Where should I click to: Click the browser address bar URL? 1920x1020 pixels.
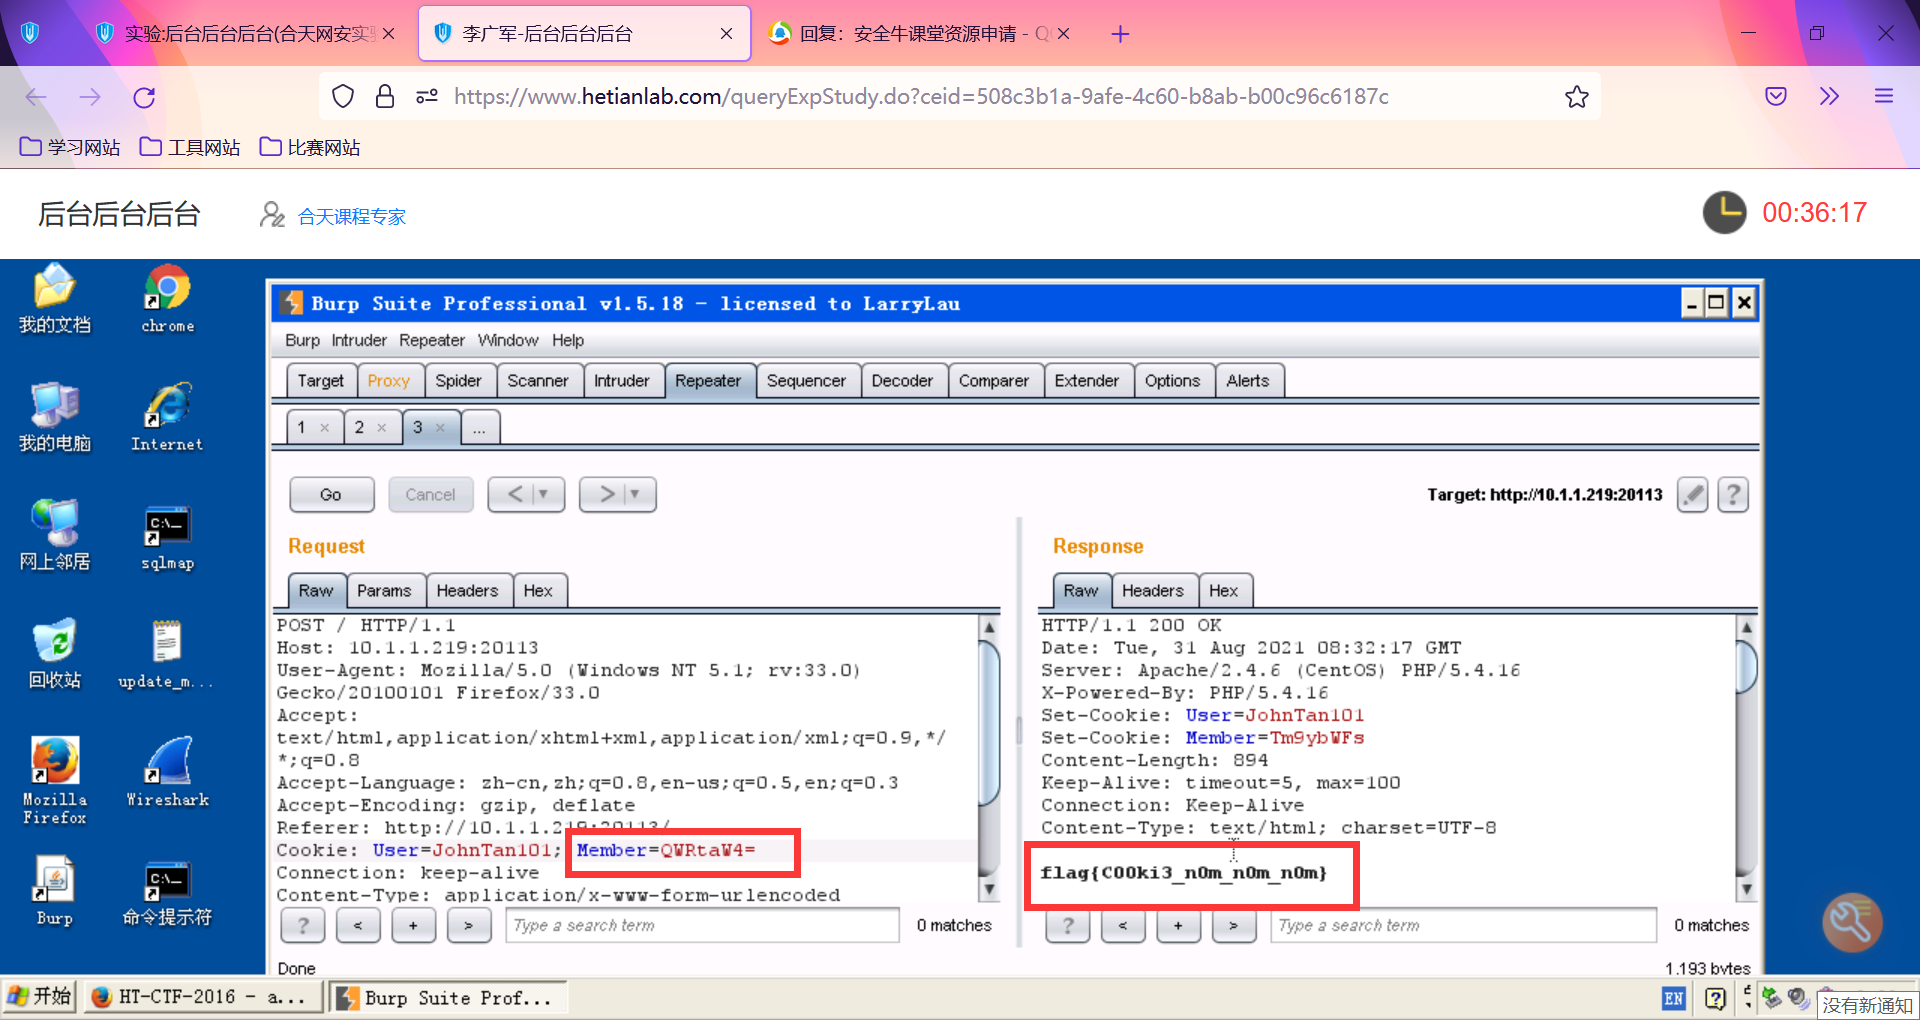pos(920,97)
